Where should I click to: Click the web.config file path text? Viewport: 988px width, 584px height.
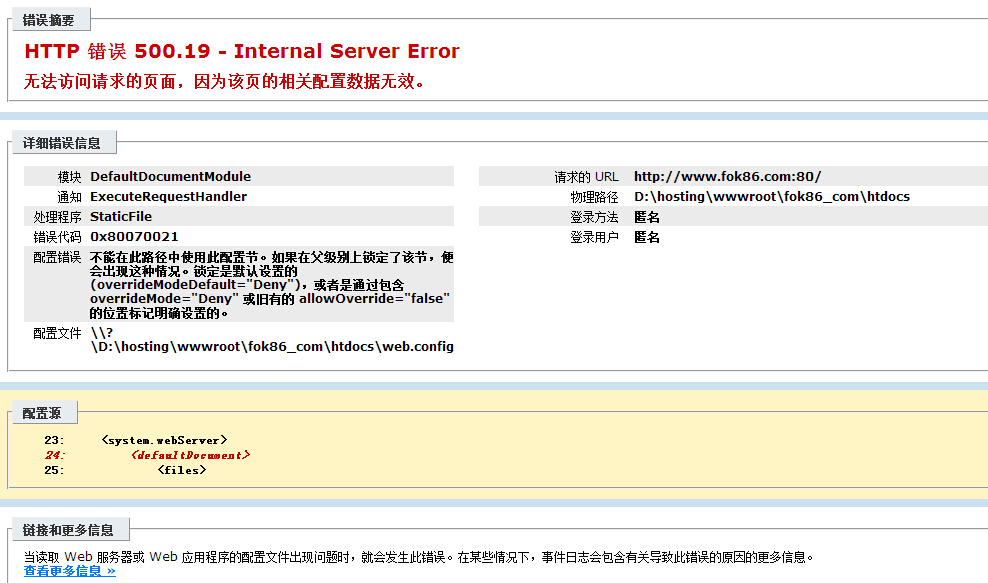(x=271, y=346)
